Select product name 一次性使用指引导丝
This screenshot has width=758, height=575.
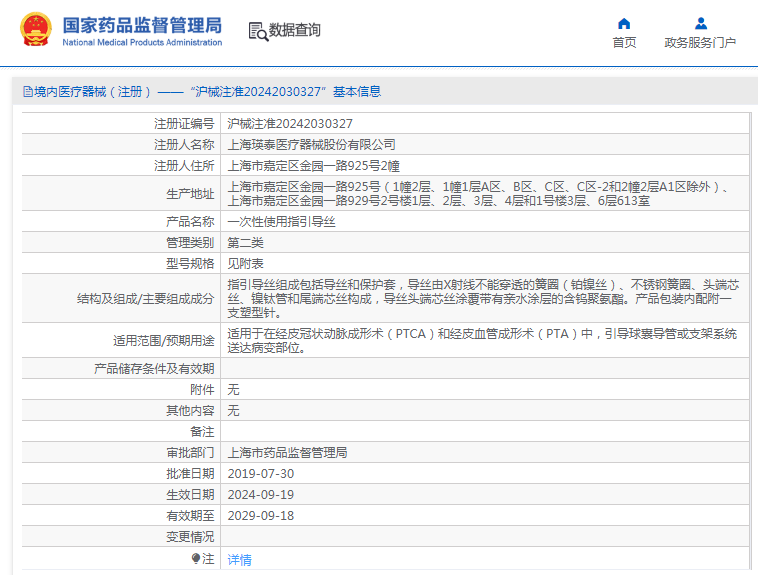tap(281, 221)
